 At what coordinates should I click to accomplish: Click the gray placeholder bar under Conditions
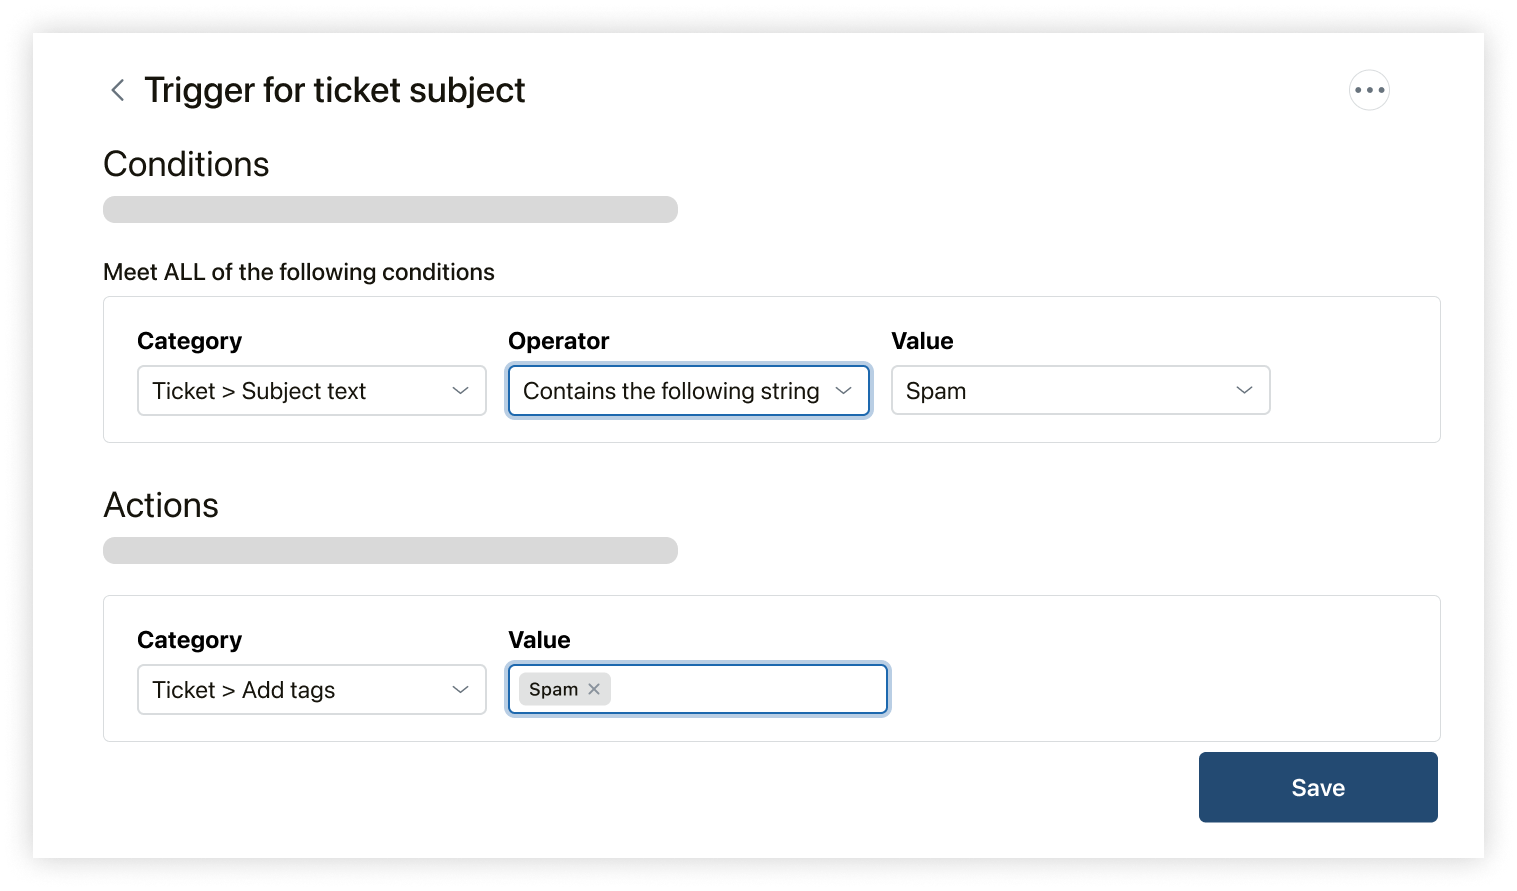[390, 209]
